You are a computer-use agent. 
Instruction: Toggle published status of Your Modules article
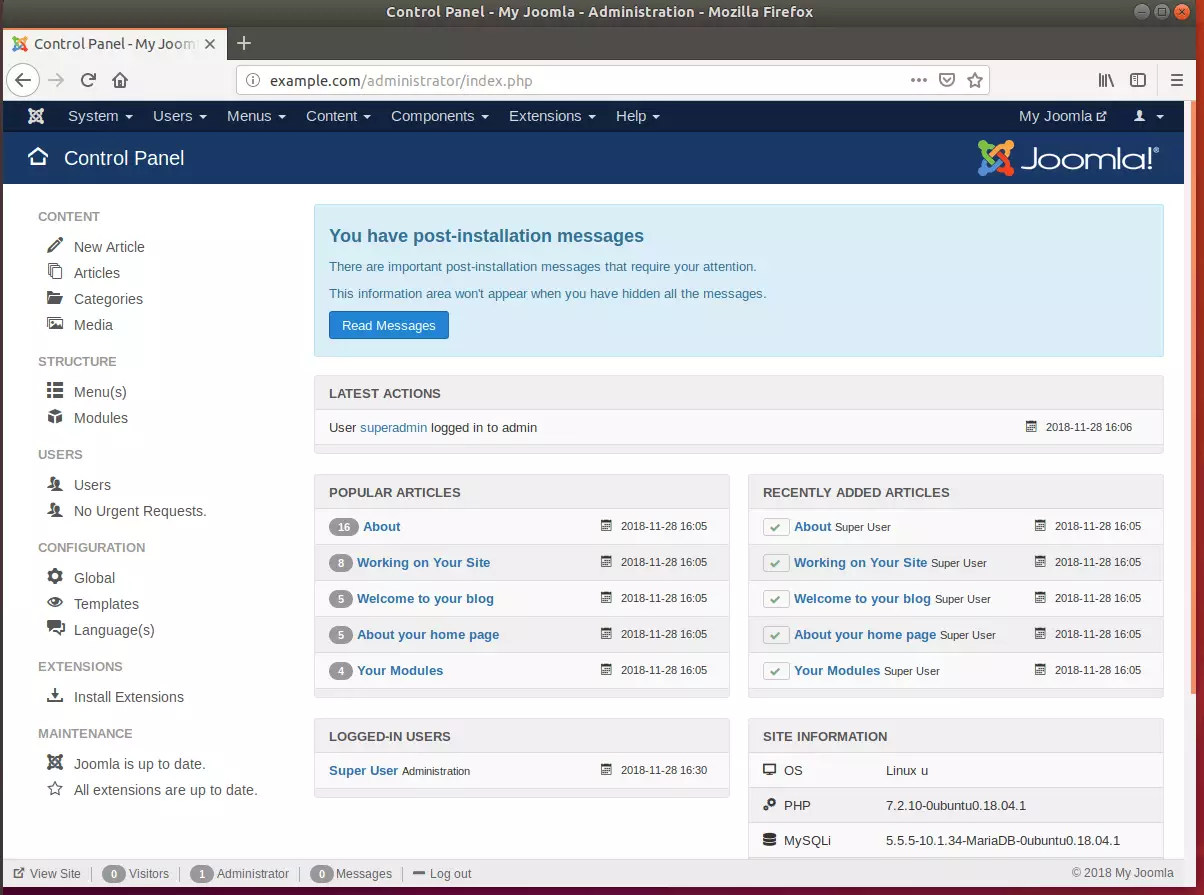coord(776,671)
